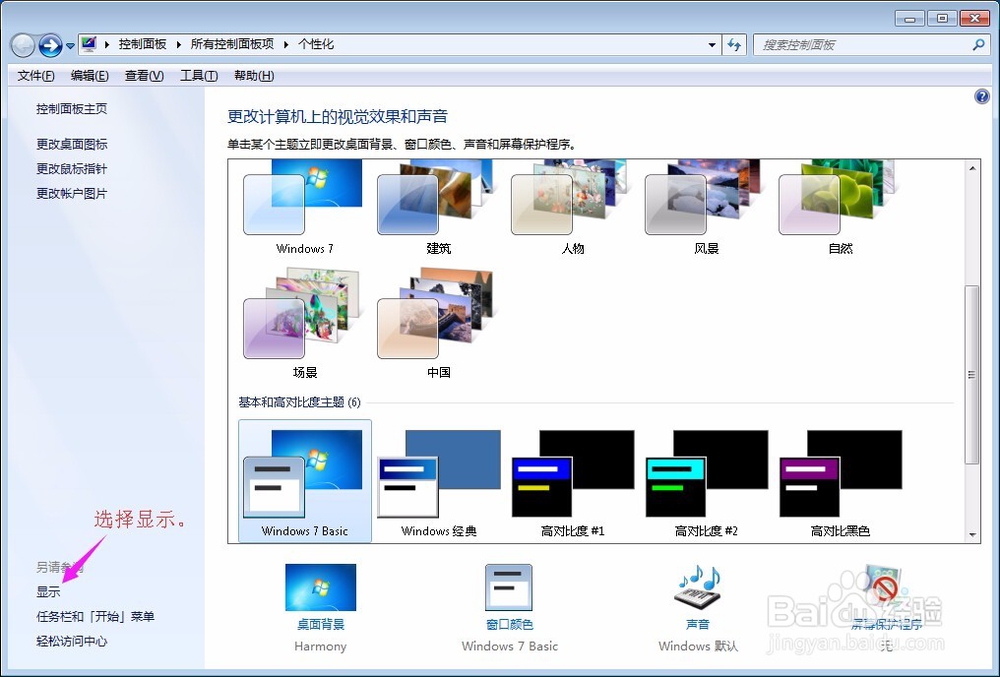Click the help question mark icon
The height and width of the screenshot is (677, 1000).
tap(981, 96)
